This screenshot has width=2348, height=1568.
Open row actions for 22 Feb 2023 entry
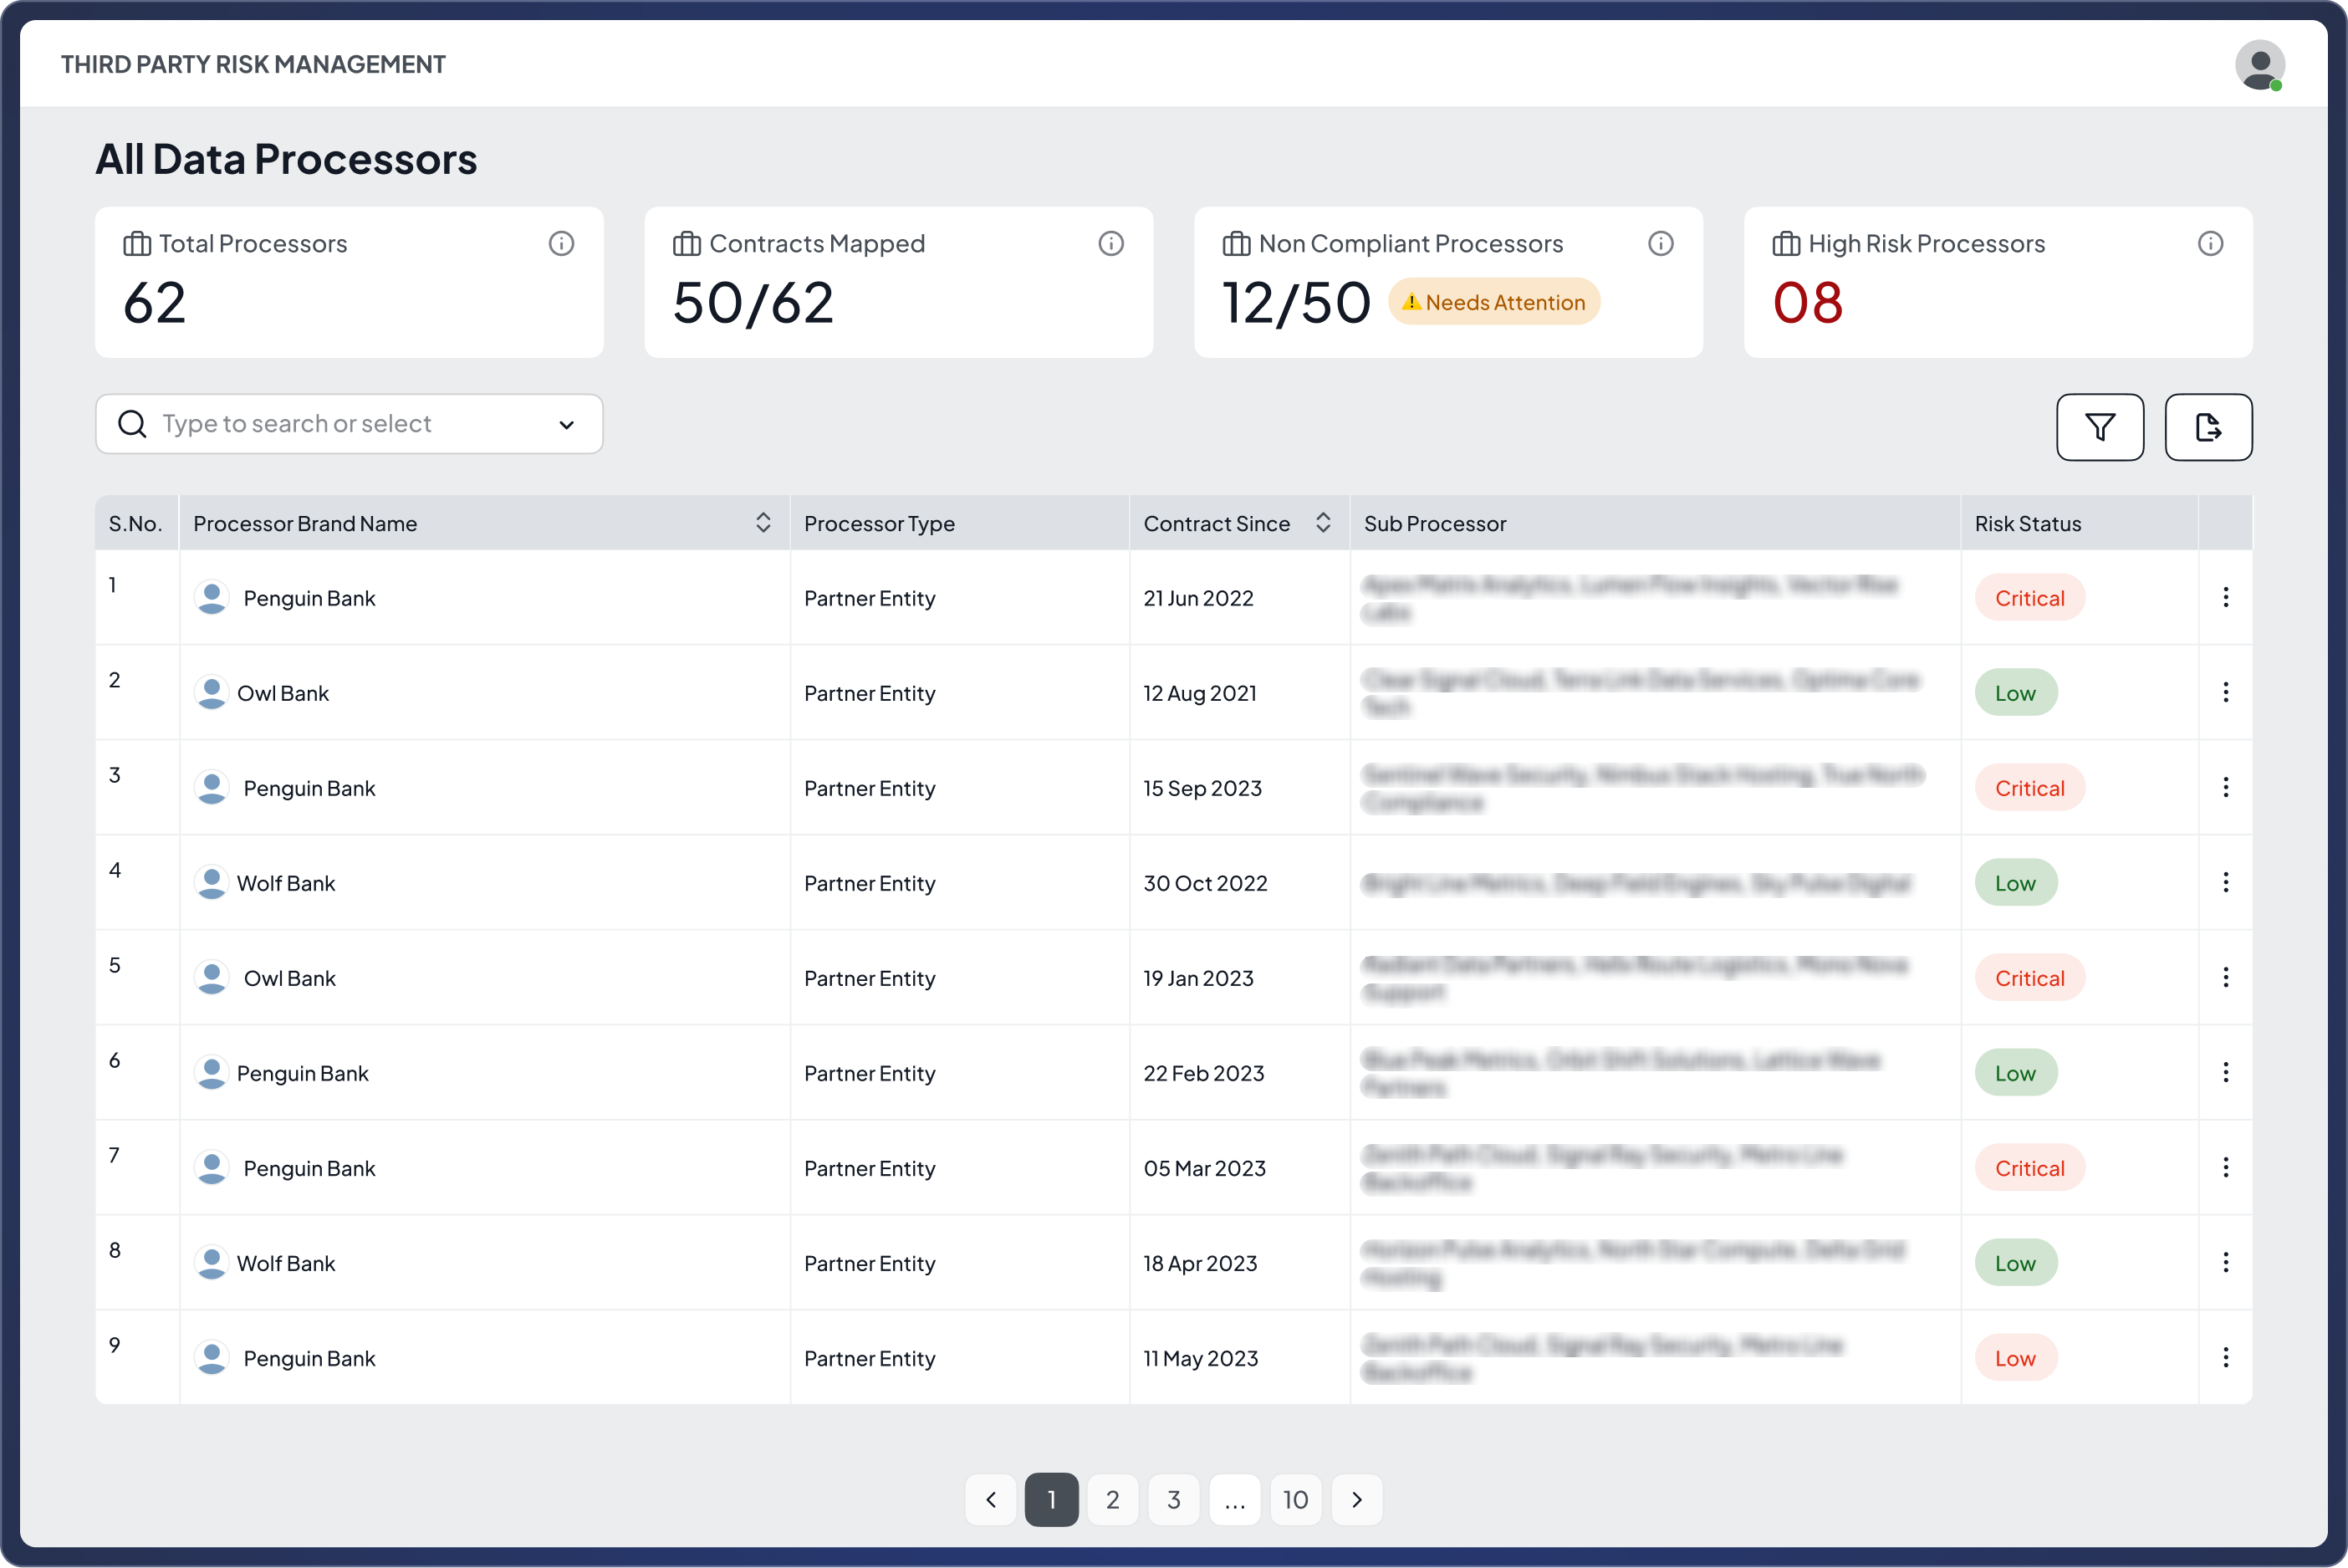2225,1072
